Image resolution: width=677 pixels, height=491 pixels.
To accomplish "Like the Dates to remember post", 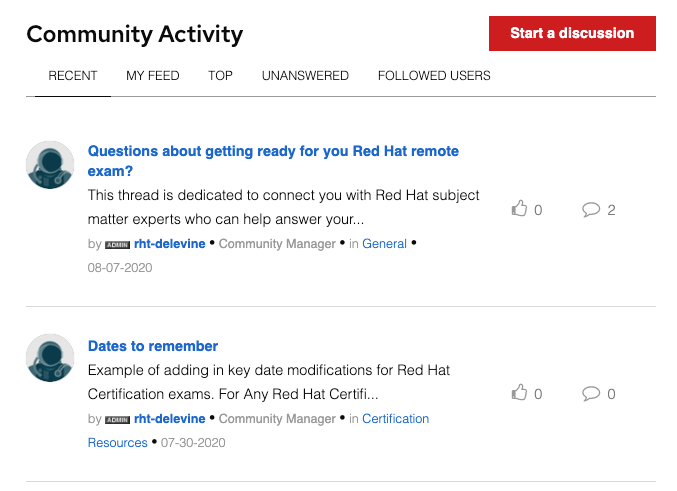I will [519, 393].
